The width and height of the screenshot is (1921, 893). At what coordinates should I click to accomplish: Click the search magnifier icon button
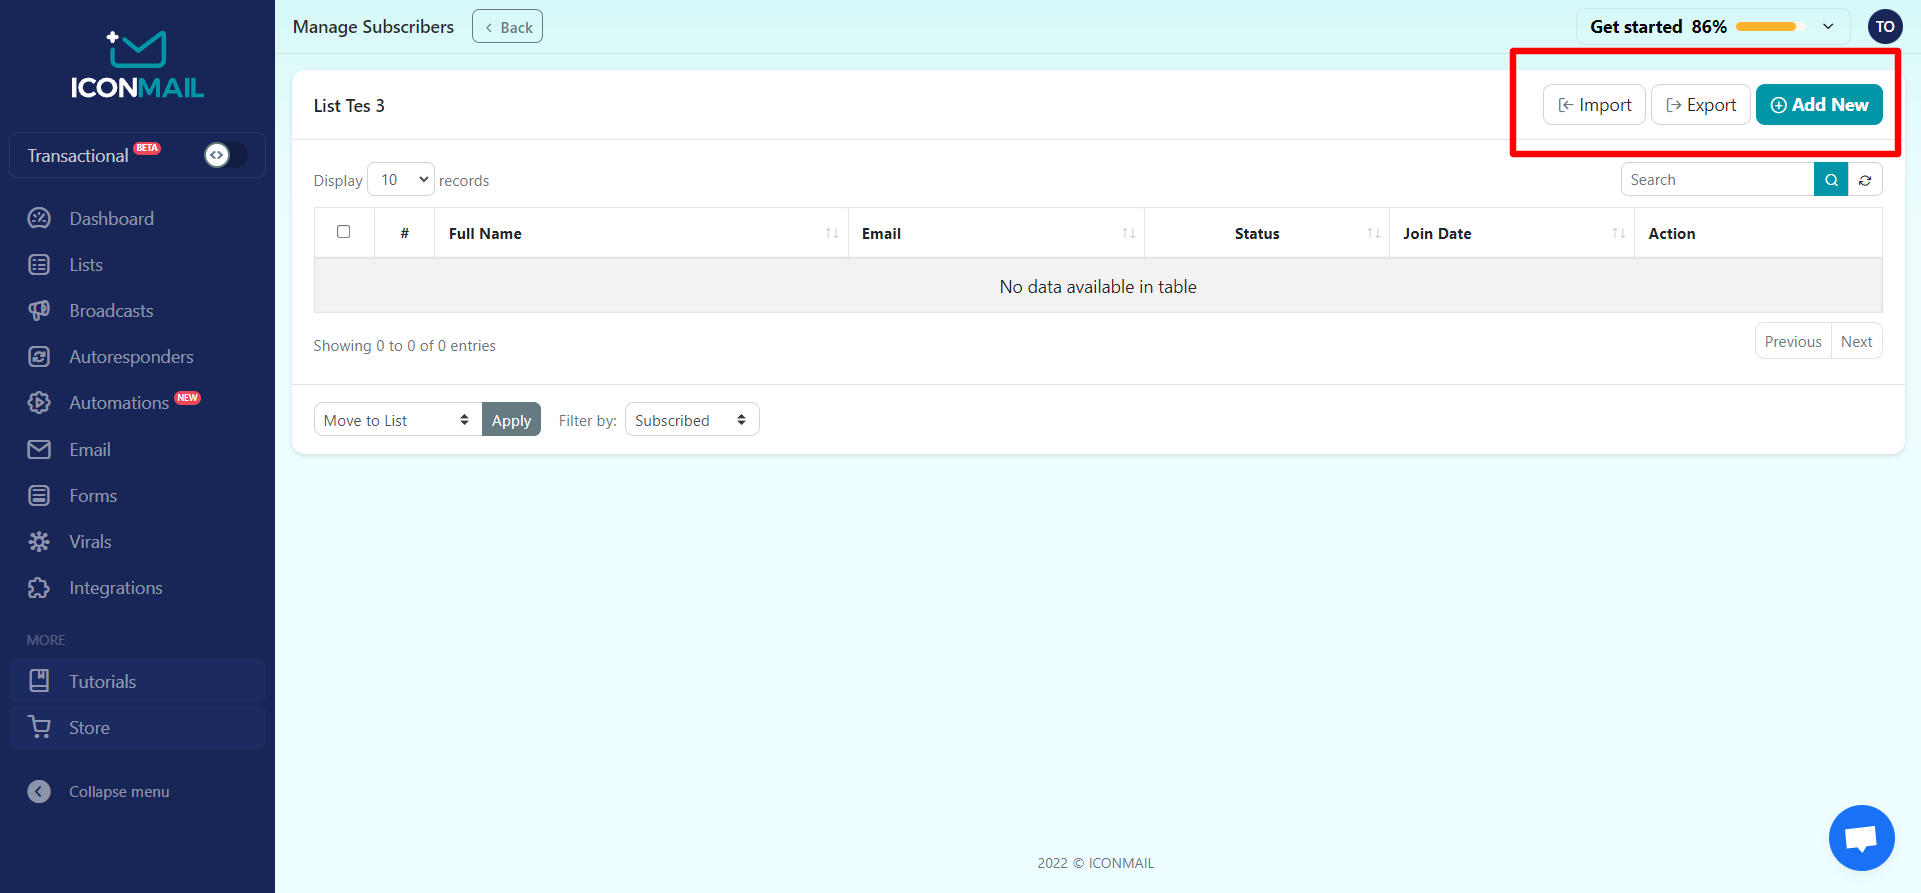click(x=1830, y=180)
